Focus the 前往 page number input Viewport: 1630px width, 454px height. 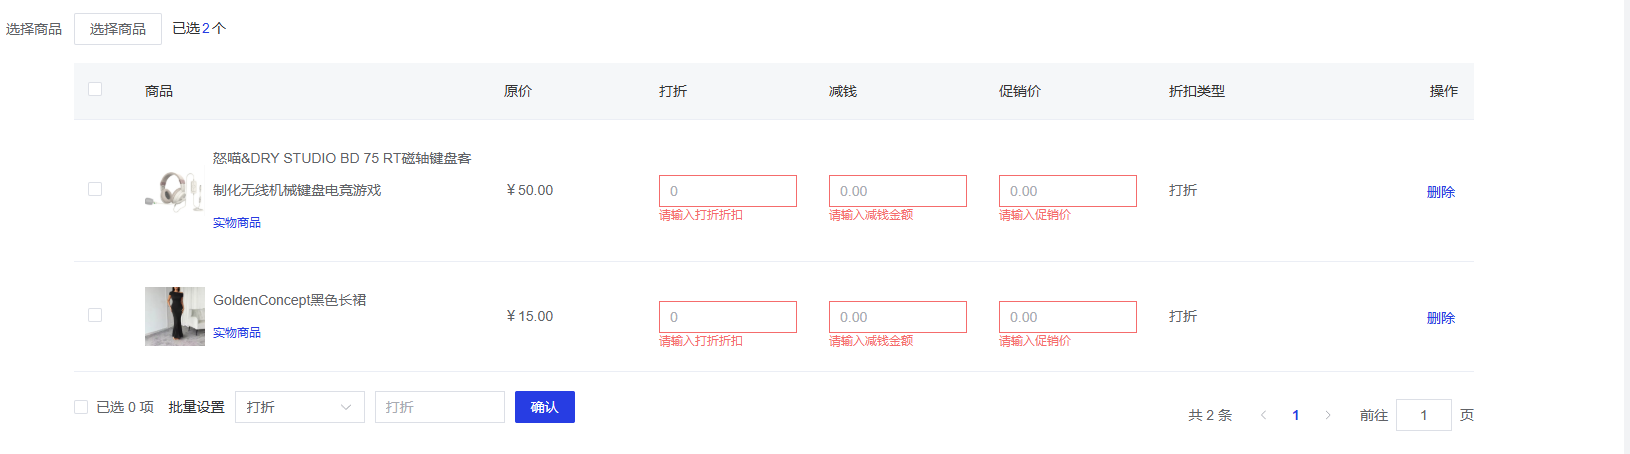click(x=1423, y=415)
